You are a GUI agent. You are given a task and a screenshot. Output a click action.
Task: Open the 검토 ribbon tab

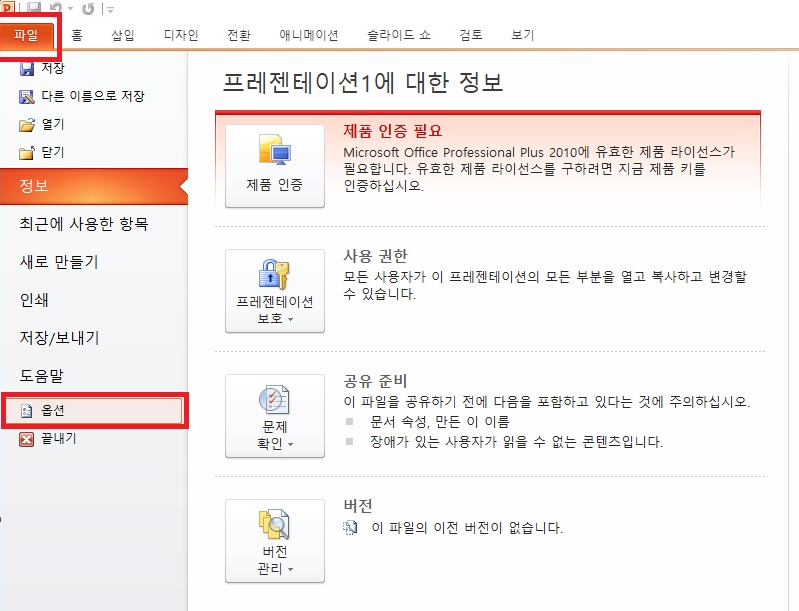tap(470, 35)
